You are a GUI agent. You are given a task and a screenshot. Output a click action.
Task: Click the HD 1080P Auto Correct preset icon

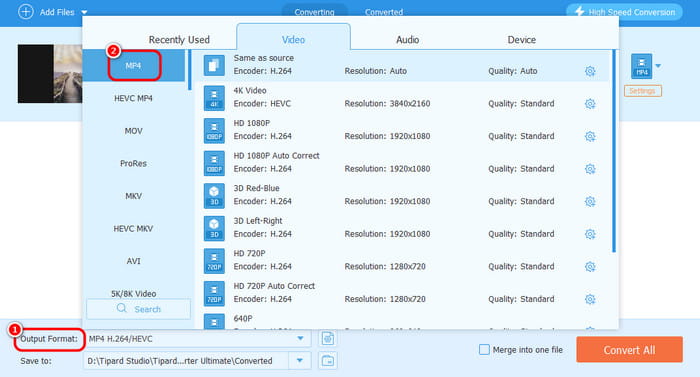pyautogui.click(x=214, y=163)
